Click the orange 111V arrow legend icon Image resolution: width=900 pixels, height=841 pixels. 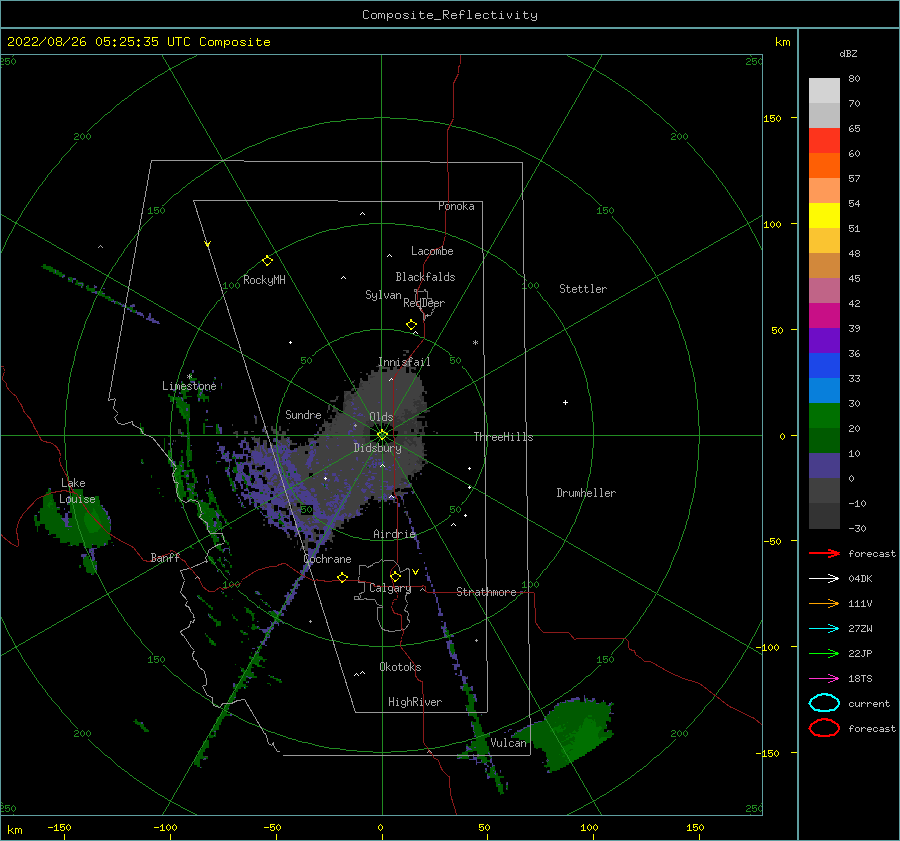824,603
